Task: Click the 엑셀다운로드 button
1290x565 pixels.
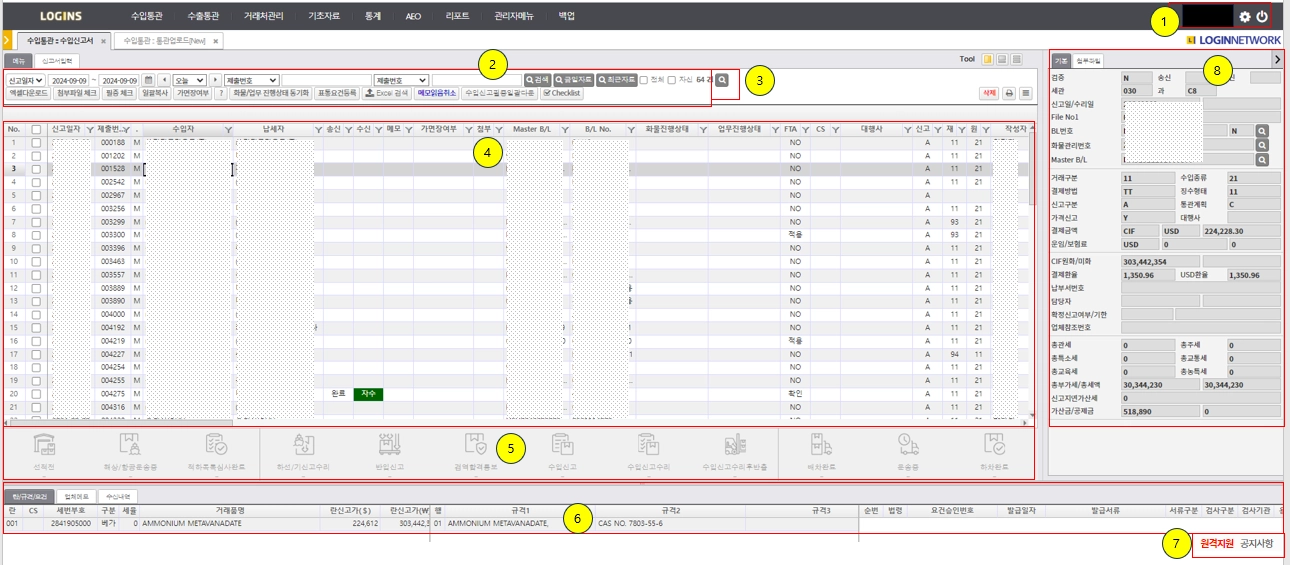Action: pos(29,93)
